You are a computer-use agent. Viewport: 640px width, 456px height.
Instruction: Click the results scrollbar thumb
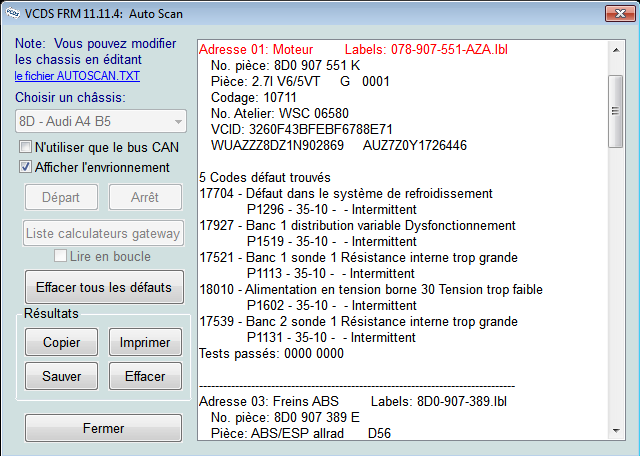point(616,111)
